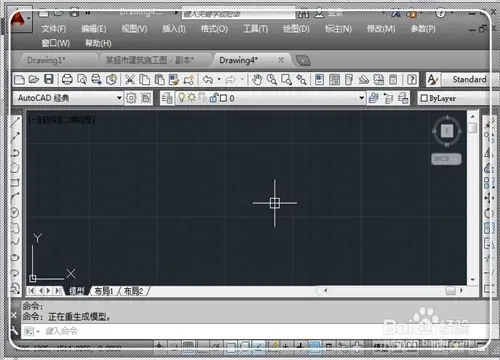Screen dimensions: 500x360
Task: Select the Zoom Window icon
Action: pos(286,80)
